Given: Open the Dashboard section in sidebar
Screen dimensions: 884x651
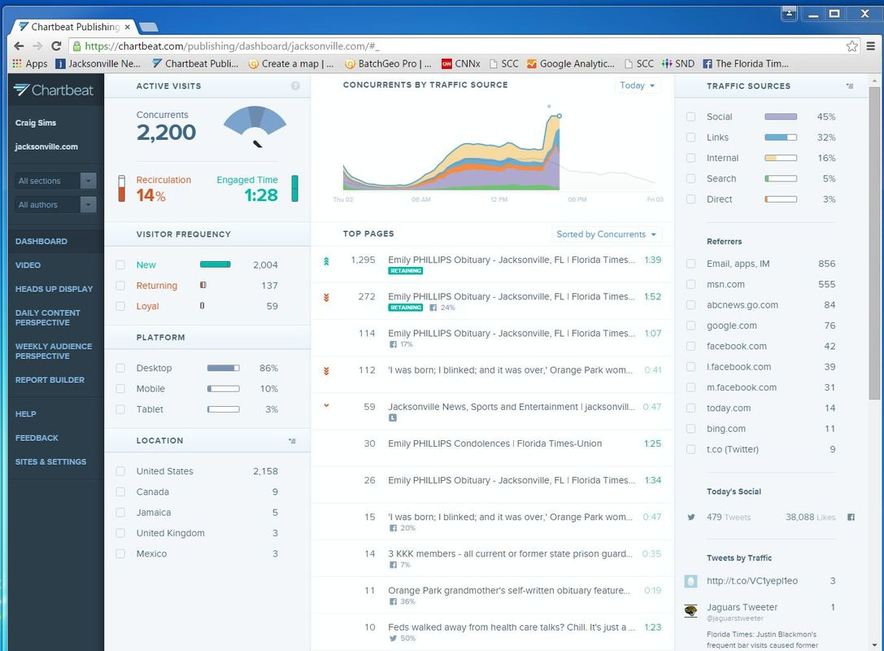Looking at the screenshot, I should pyautogui.click(x=41, y=241).
